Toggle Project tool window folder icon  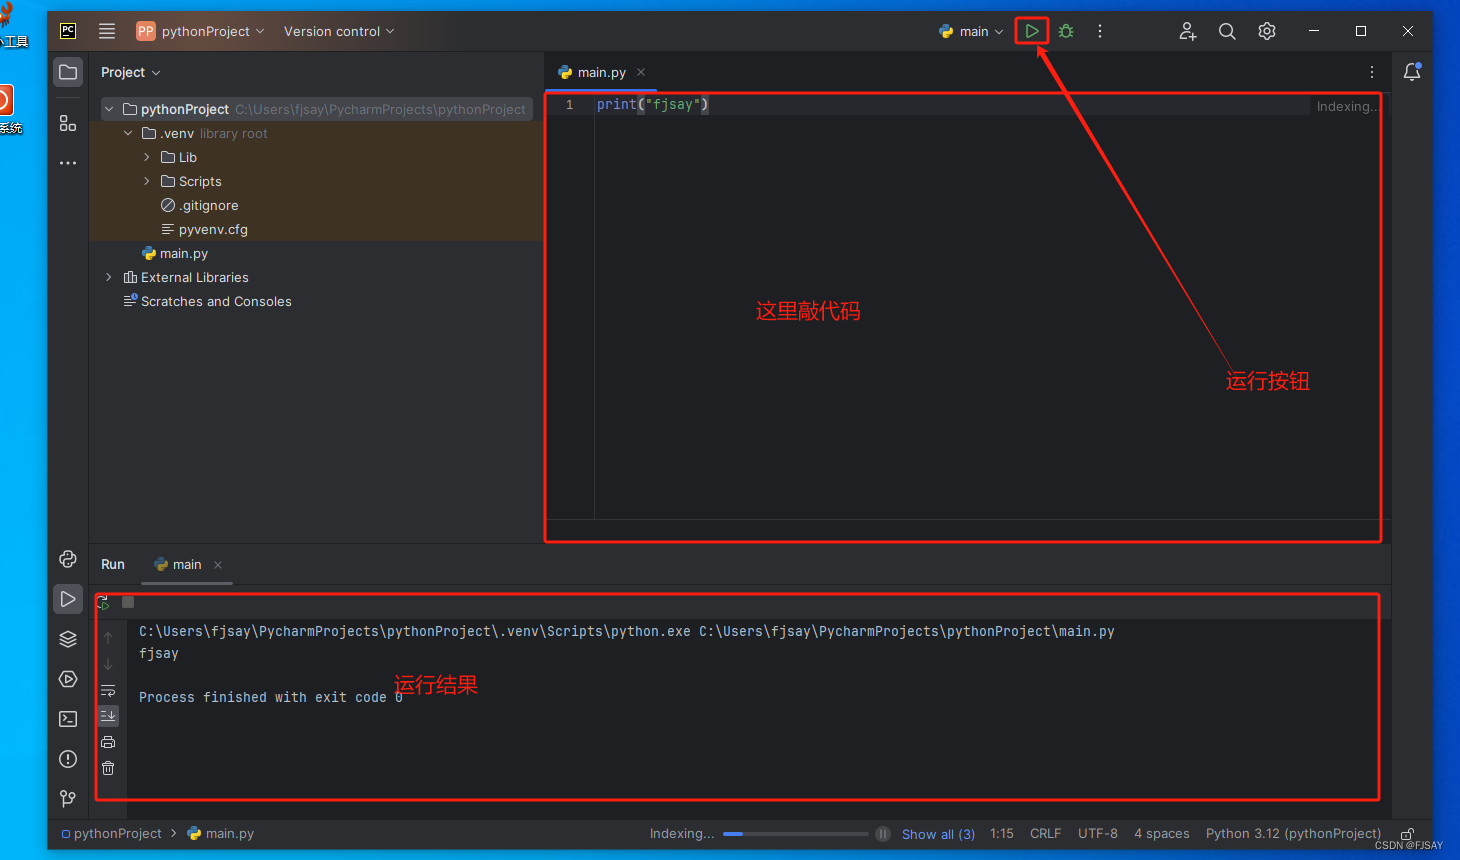pyautogui.click(x=68, y=72)
